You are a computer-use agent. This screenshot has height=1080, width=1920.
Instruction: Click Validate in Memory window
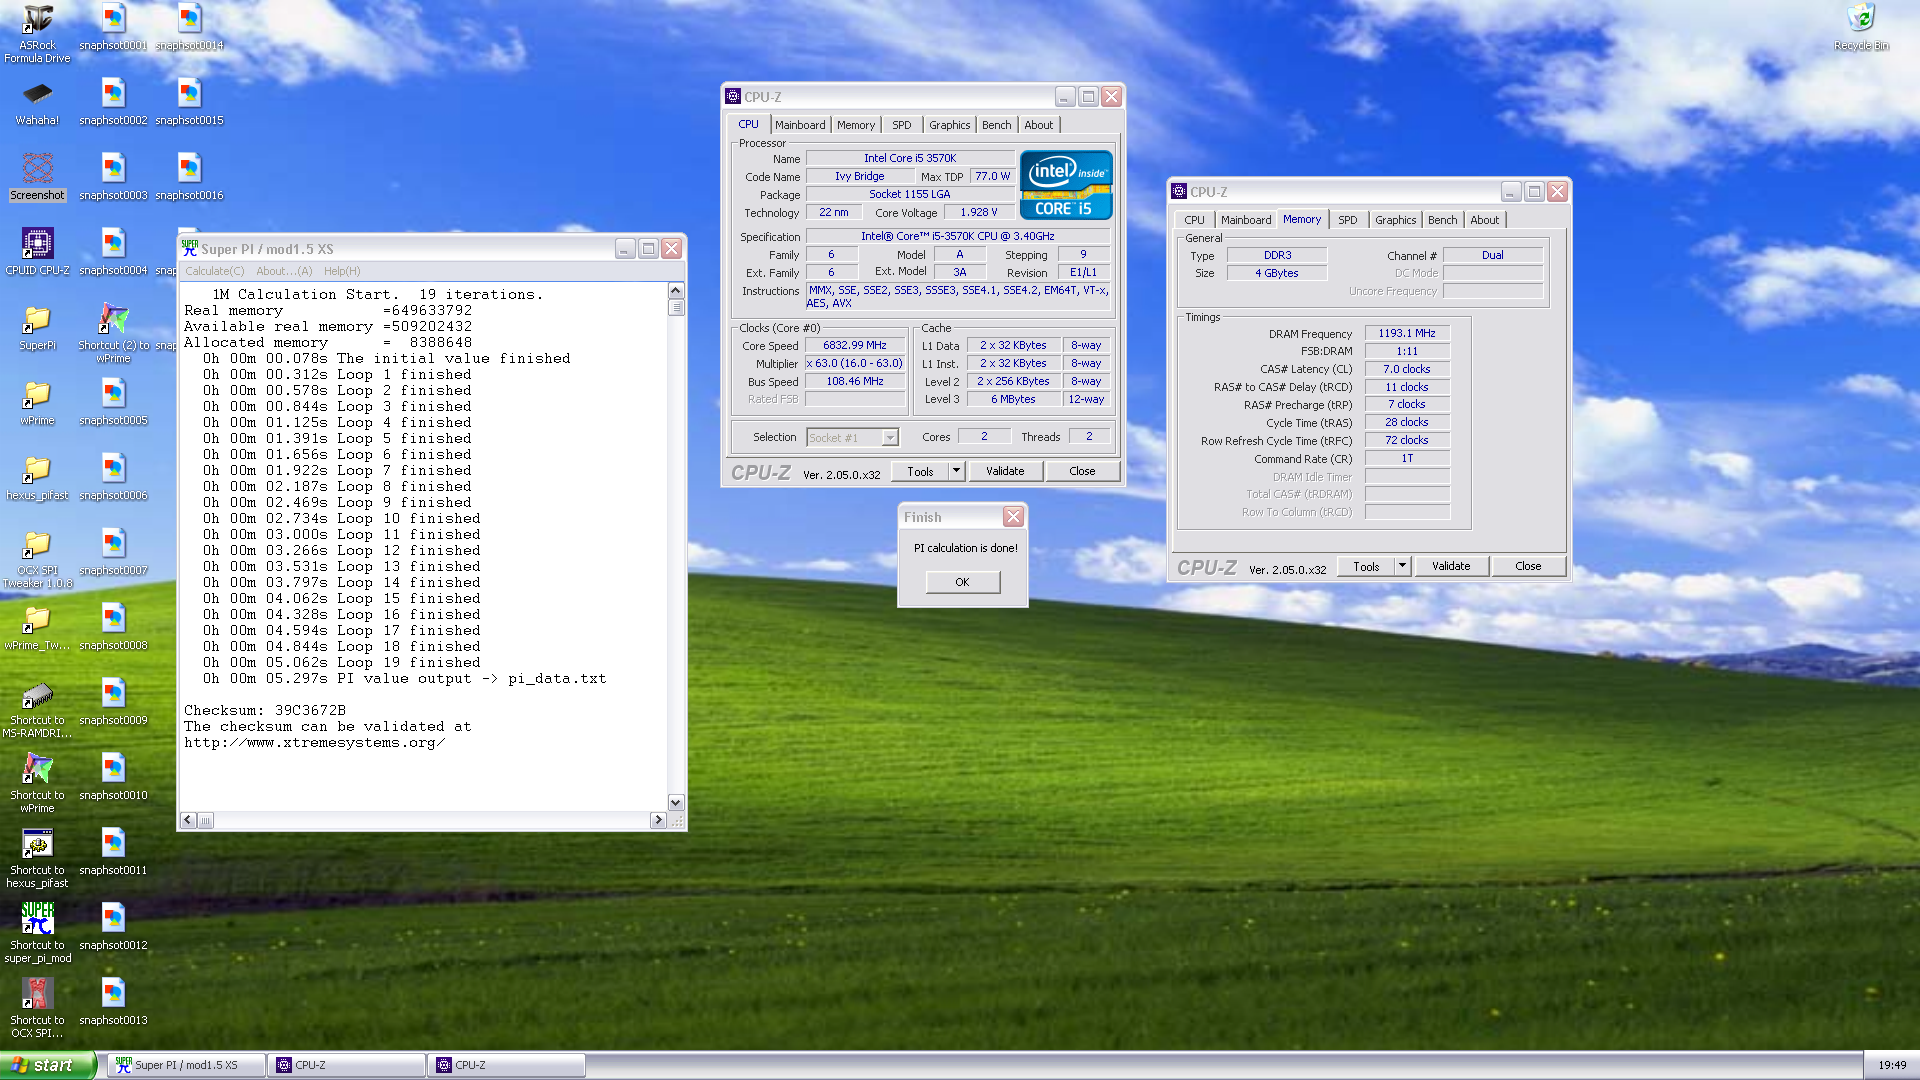click(1451, 566)
